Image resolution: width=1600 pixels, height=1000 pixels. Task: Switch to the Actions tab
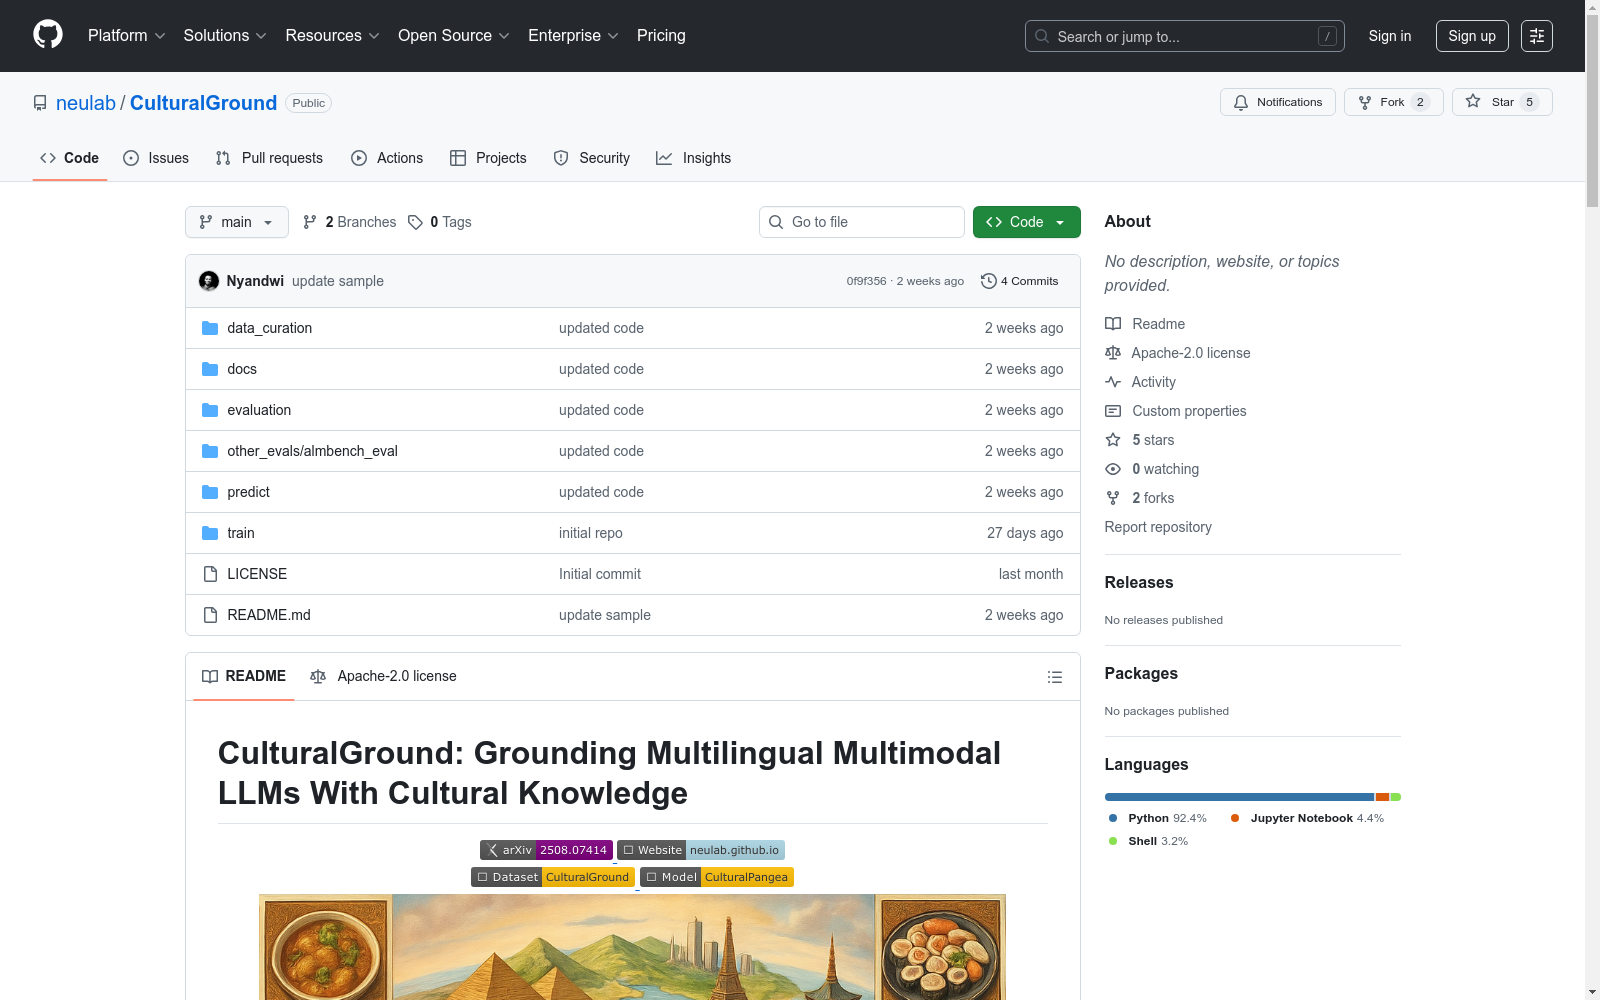click(x=387, y=158)
